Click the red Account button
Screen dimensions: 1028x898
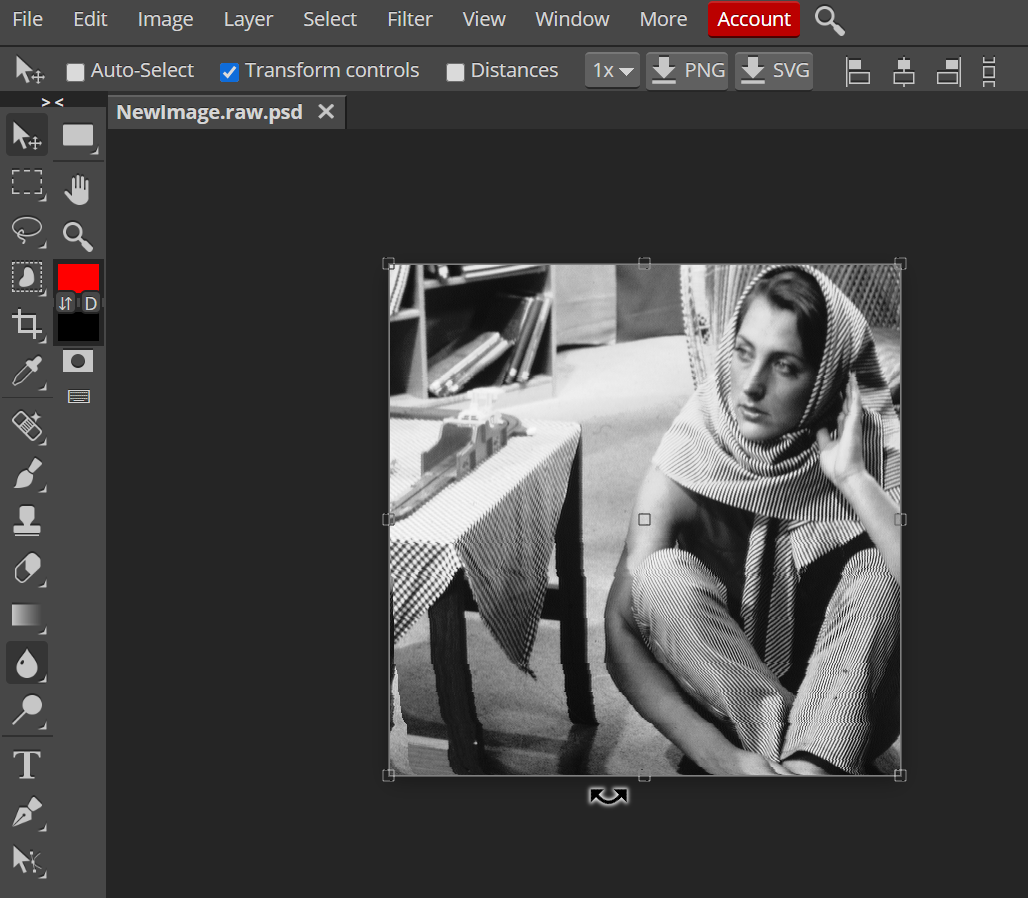[753, 19]
